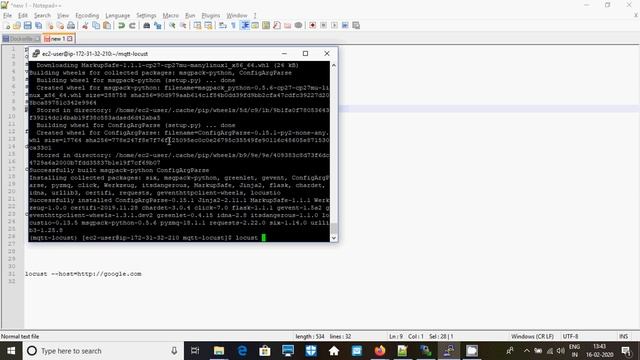Image resolution: width=640 pixels, height=360 pixels.
Task: Open the Run menu
Action: point(190,16)
